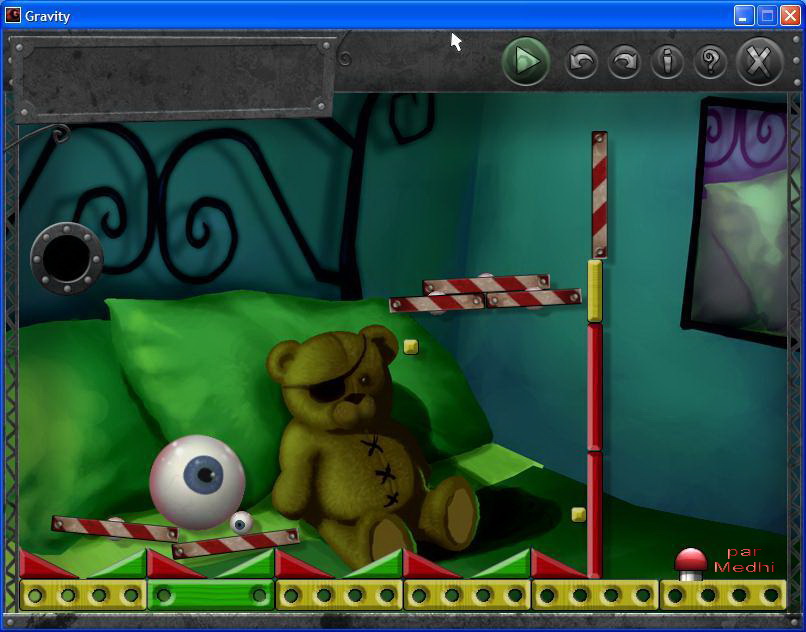Pick the small yellow block near the bear's ear
The width and height of the screenshot is (806, 632).
pyautogui.click(x=411, y=347)
